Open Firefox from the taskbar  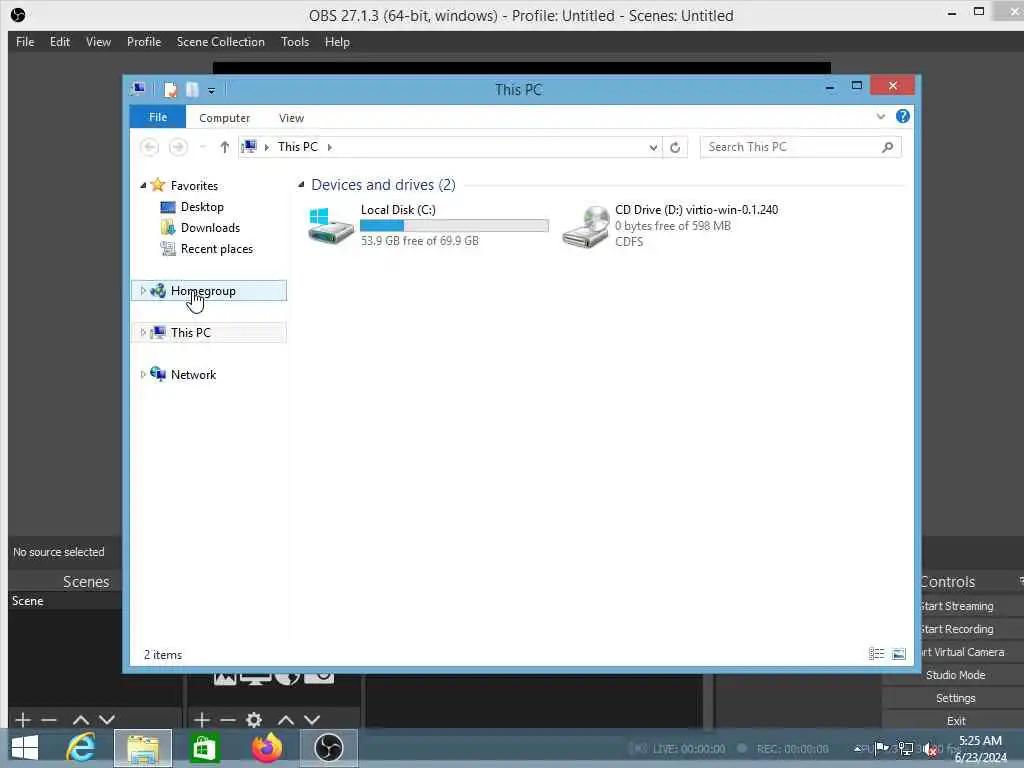(x=267, y=748)
